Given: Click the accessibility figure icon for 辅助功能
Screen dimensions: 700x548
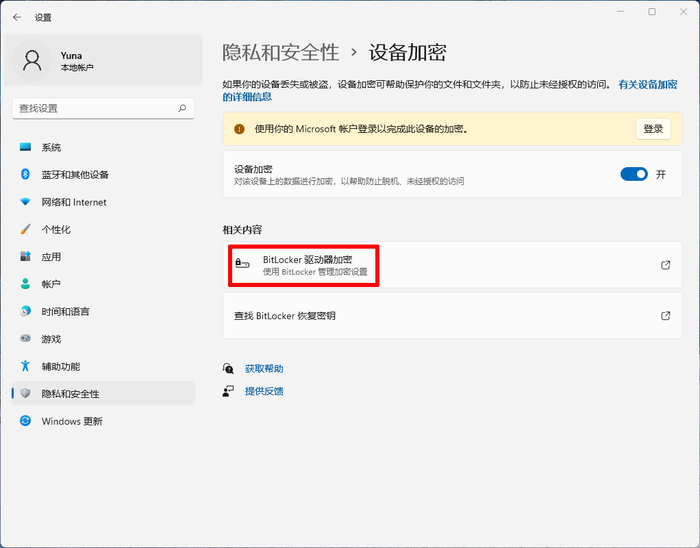Looking at the screenshot, I should click(25, 366).
